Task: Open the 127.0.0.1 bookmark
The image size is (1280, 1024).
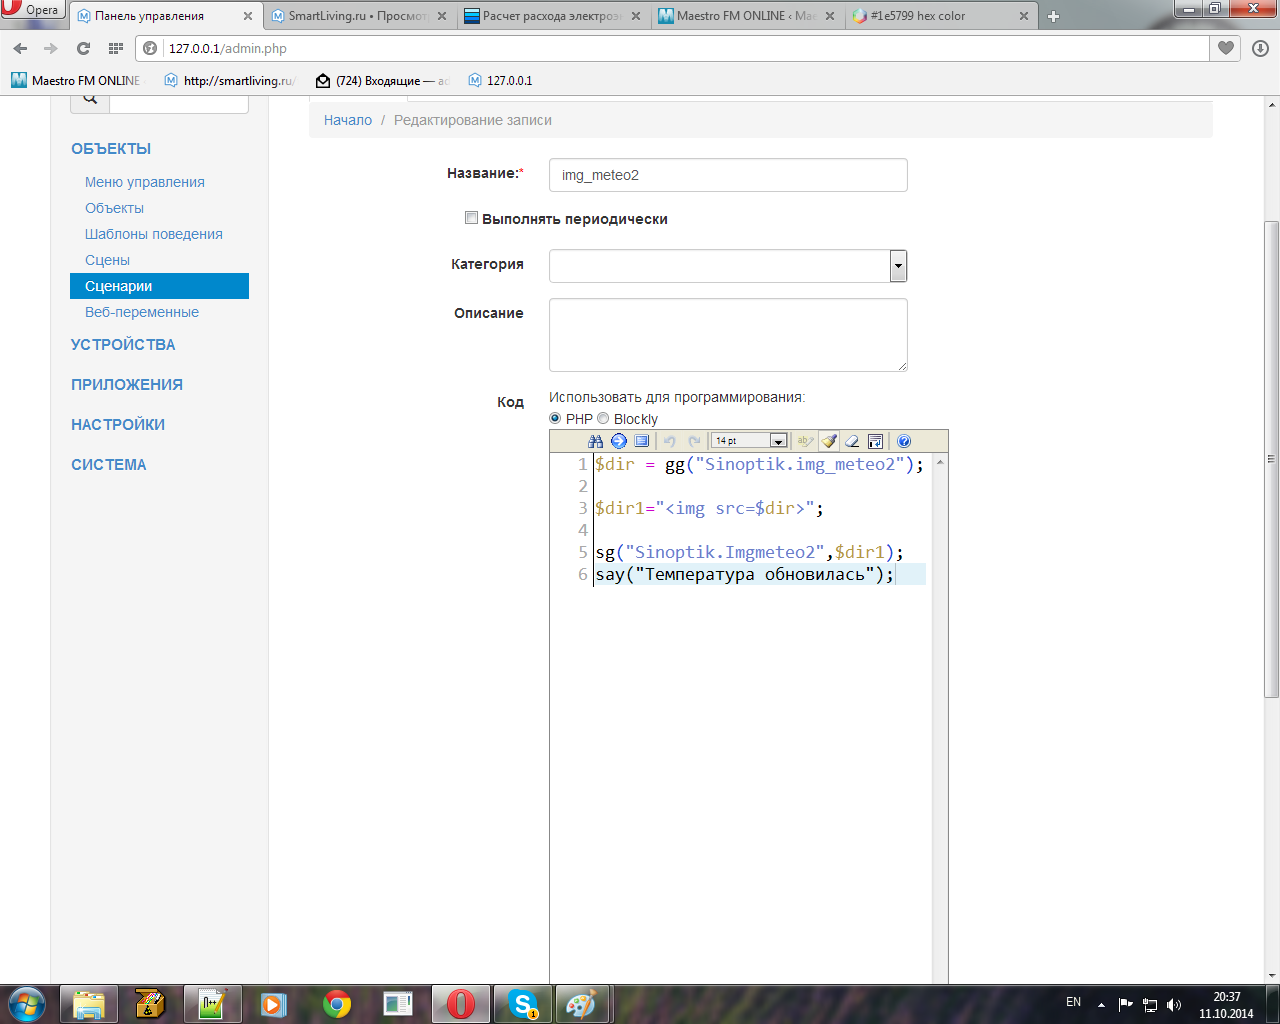Action: click(500, 81)
